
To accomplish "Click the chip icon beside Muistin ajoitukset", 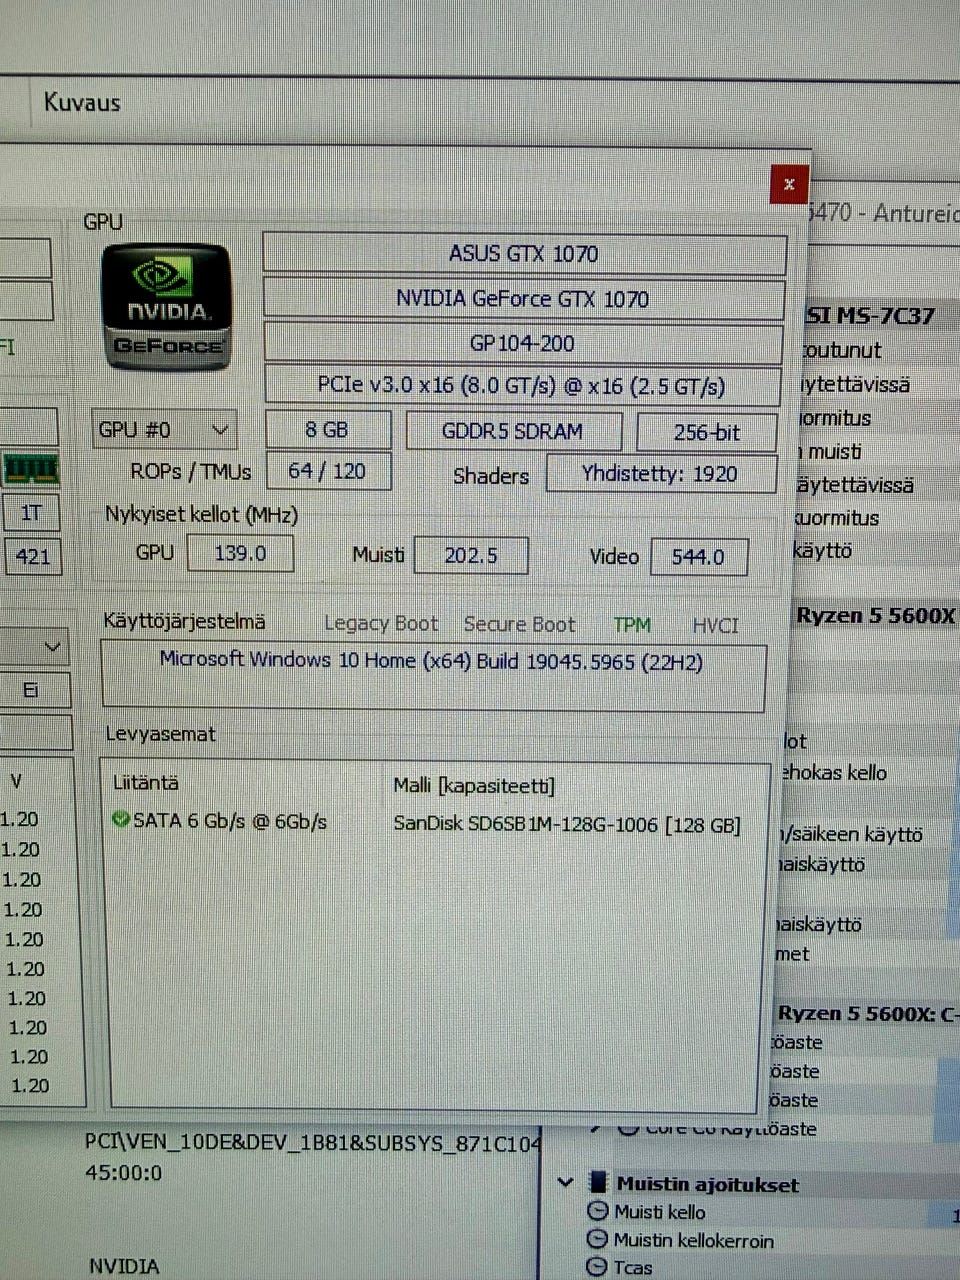I will [599, 1184].
